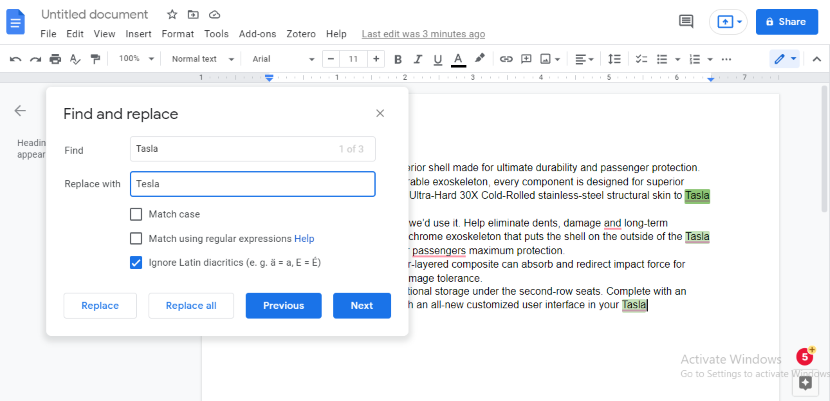This screenshot has height=401, width=830.
Task: Decrease the font size
Action: click(x=331, y=59)
